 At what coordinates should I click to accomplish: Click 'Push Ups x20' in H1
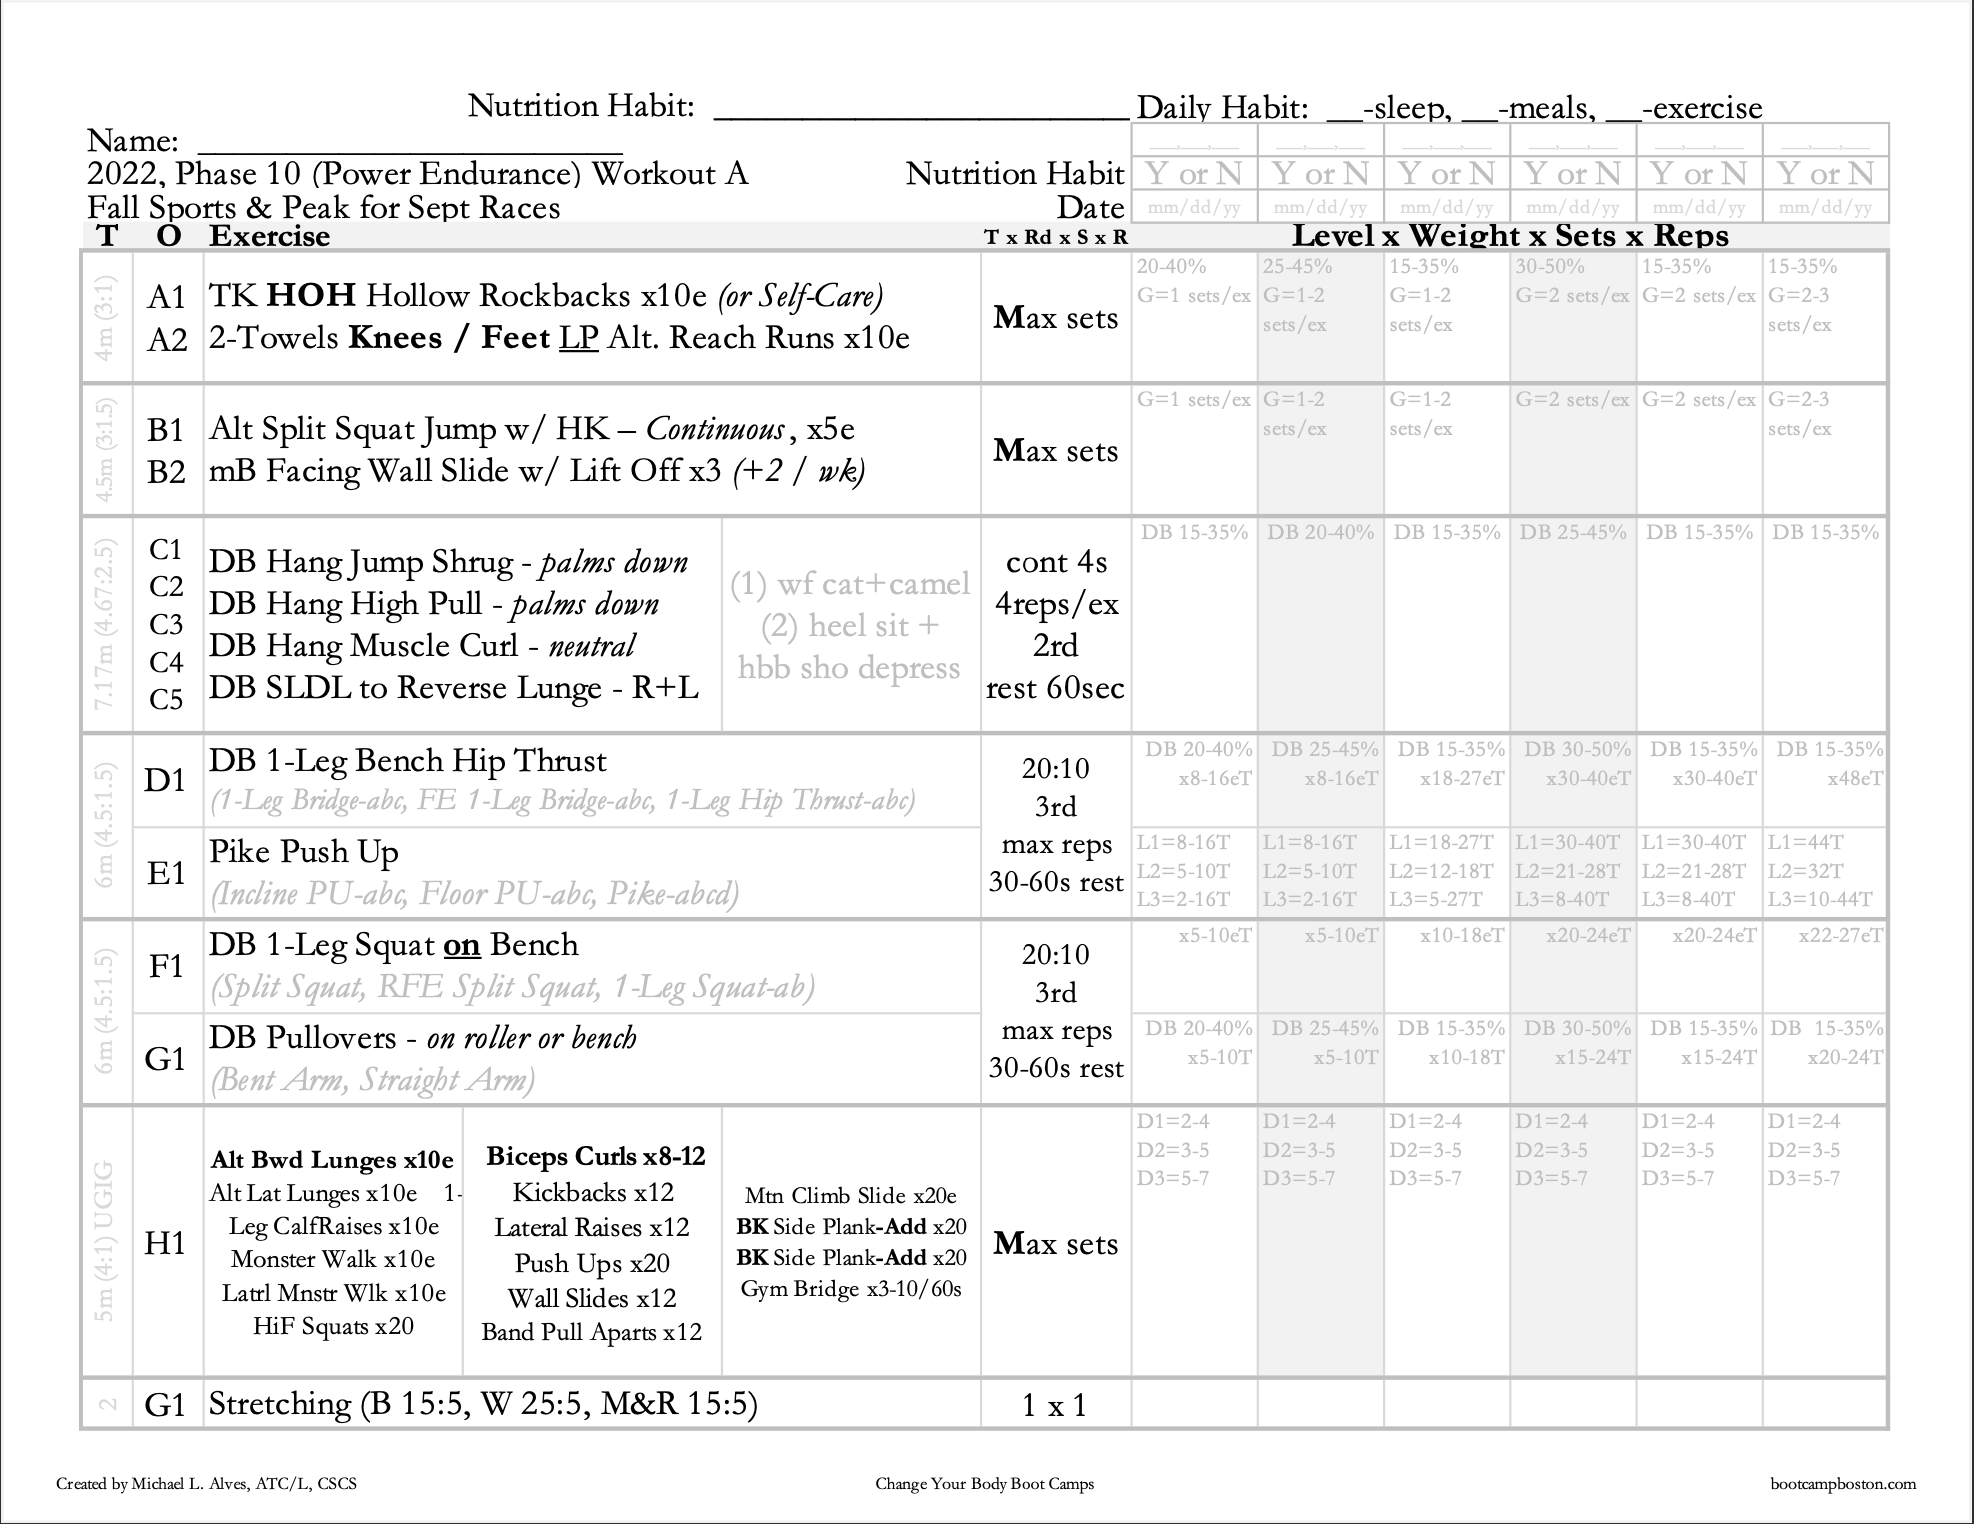click(592, 1264)
